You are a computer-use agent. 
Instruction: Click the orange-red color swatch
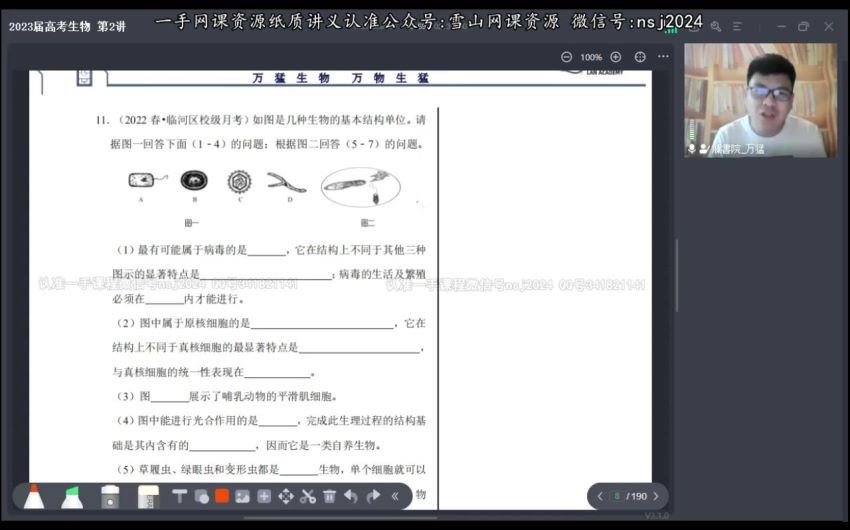pyautogui.click(x=222, y=496)
